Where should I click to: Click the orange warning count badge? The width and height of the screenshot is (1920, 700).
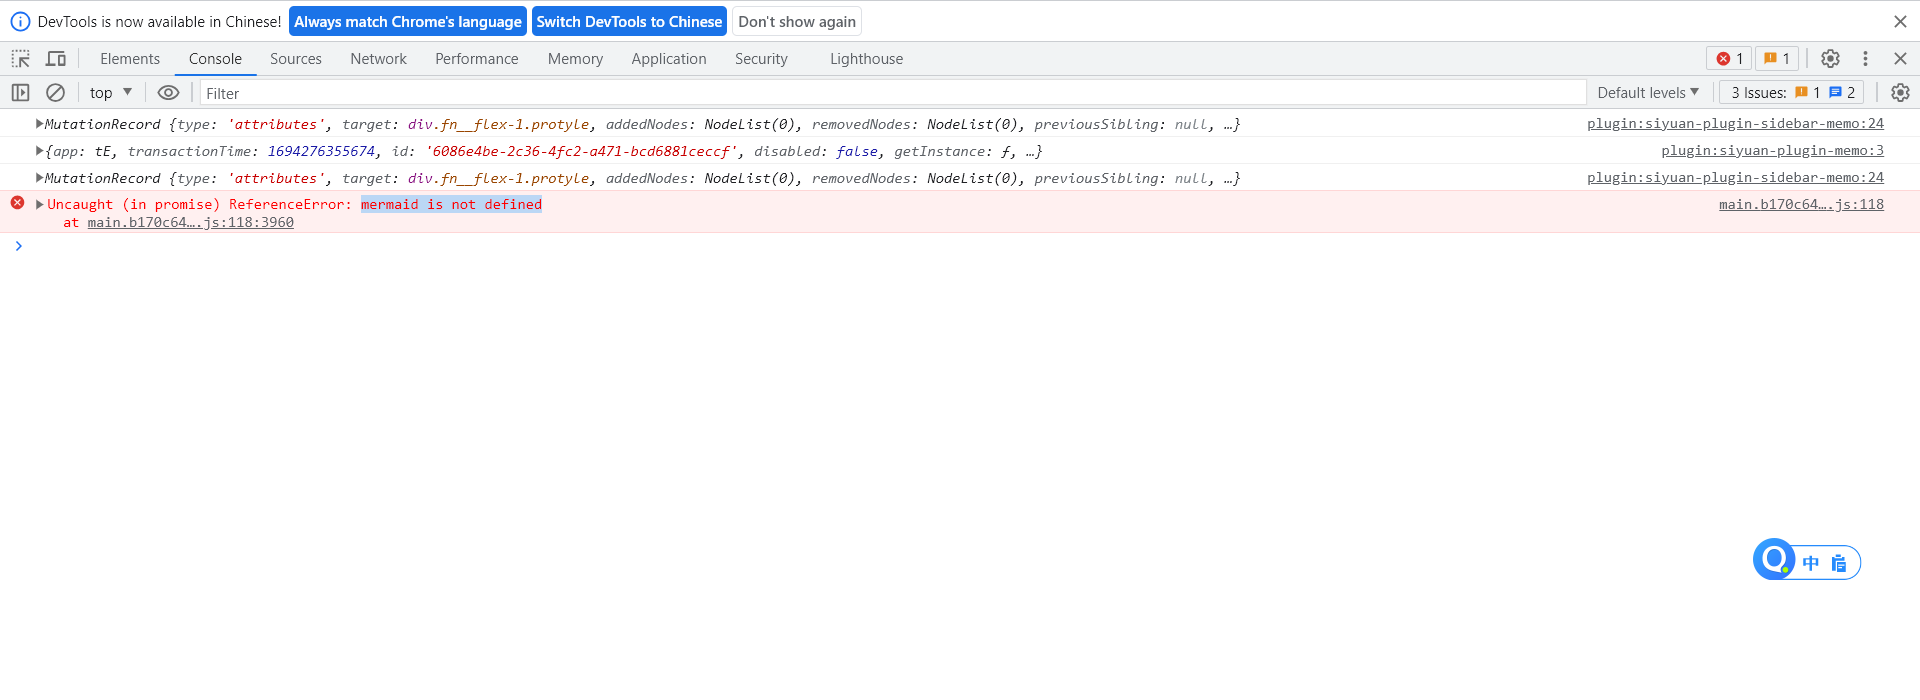(1777, 59)
